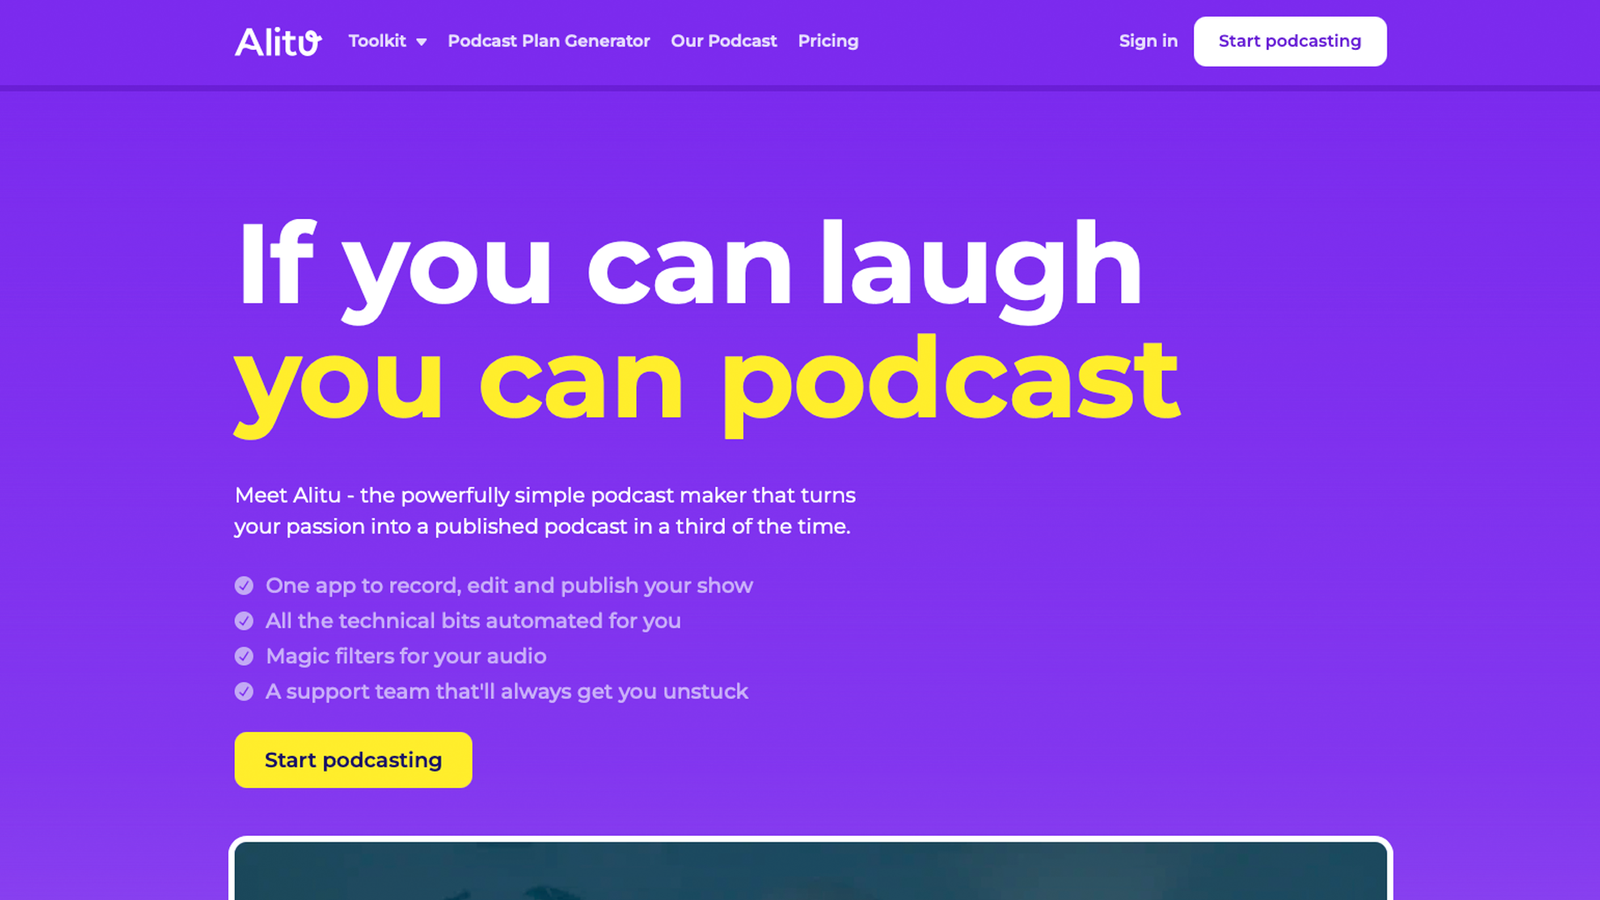
Task: Click the 'Meet Alitu' intro paragraph
Action: pos(545,511)
